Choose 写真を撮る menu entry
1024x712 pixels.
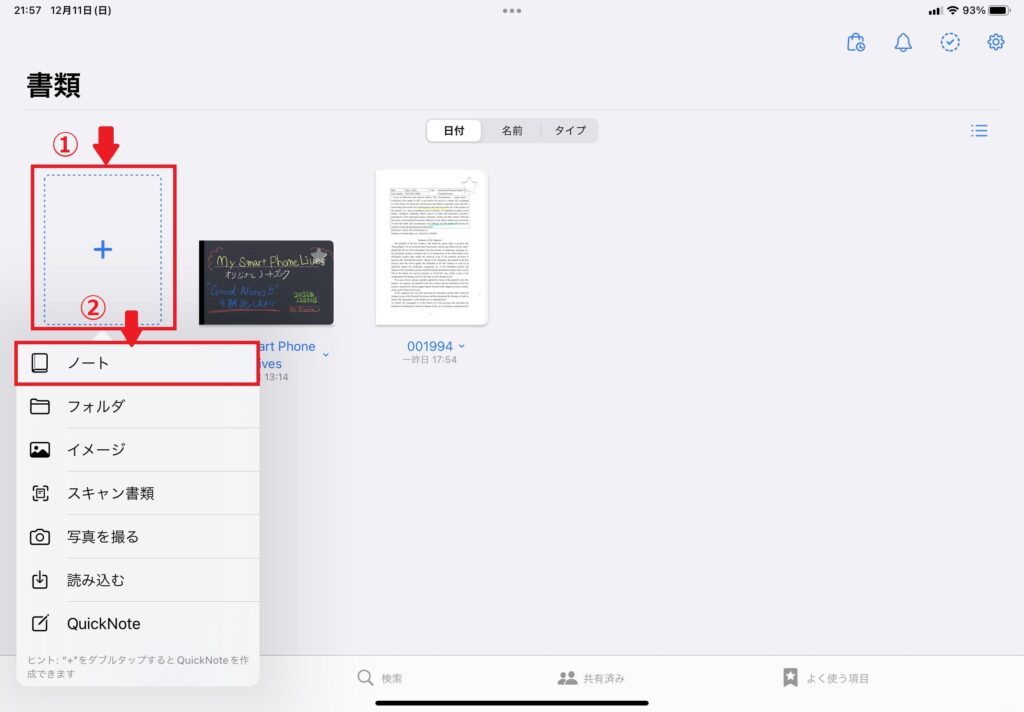[x=137, y=537]
